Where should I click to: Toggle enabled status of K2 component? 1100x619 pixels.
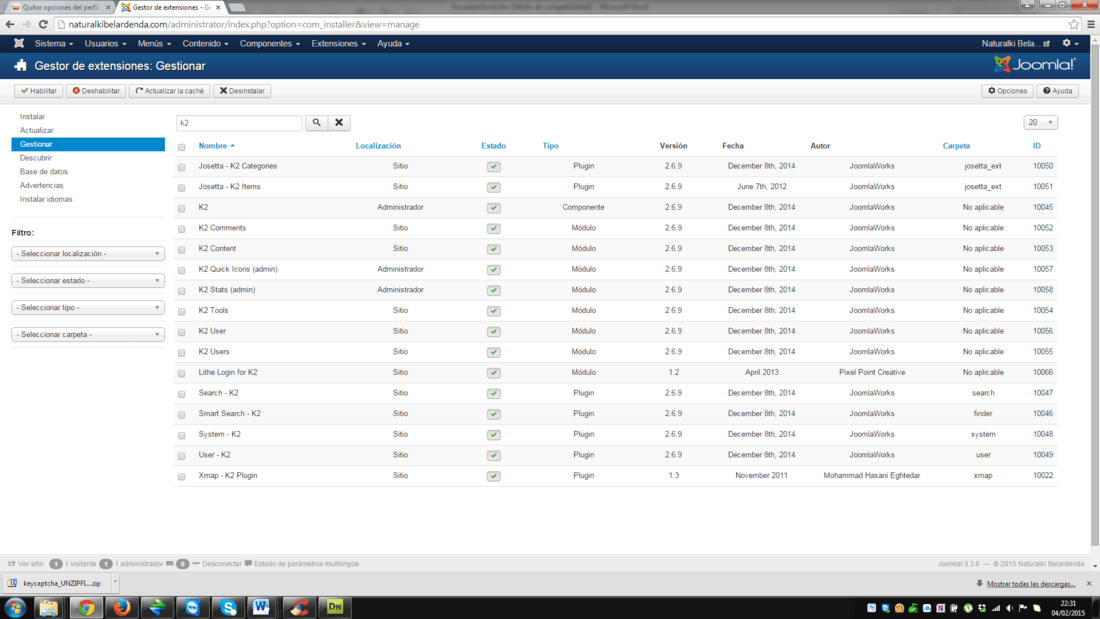494,208
